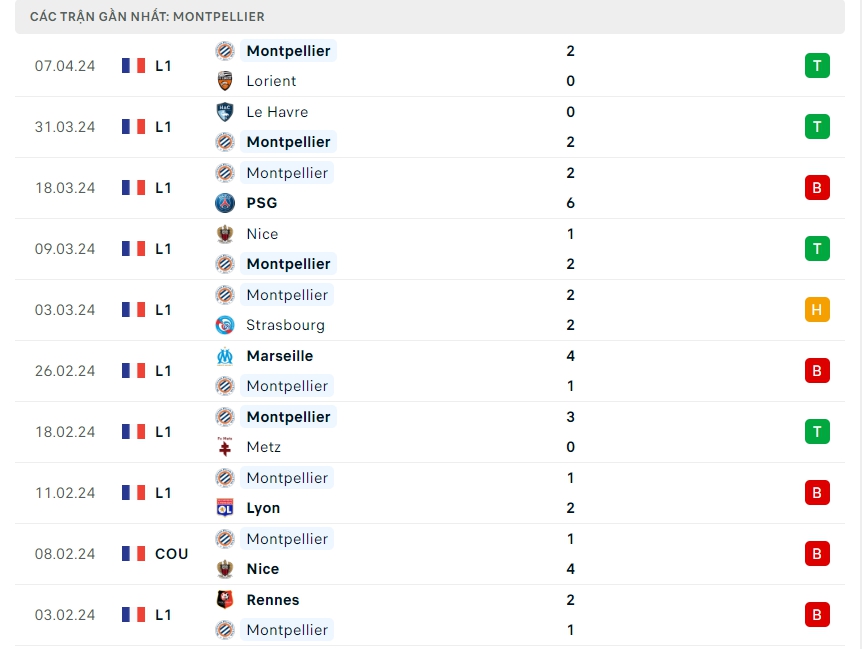The height and width of the screenshot is (649, 862).
Task: Click the red B badge for Rennes match
Action: pyautogui.click(x=817, y=615)
